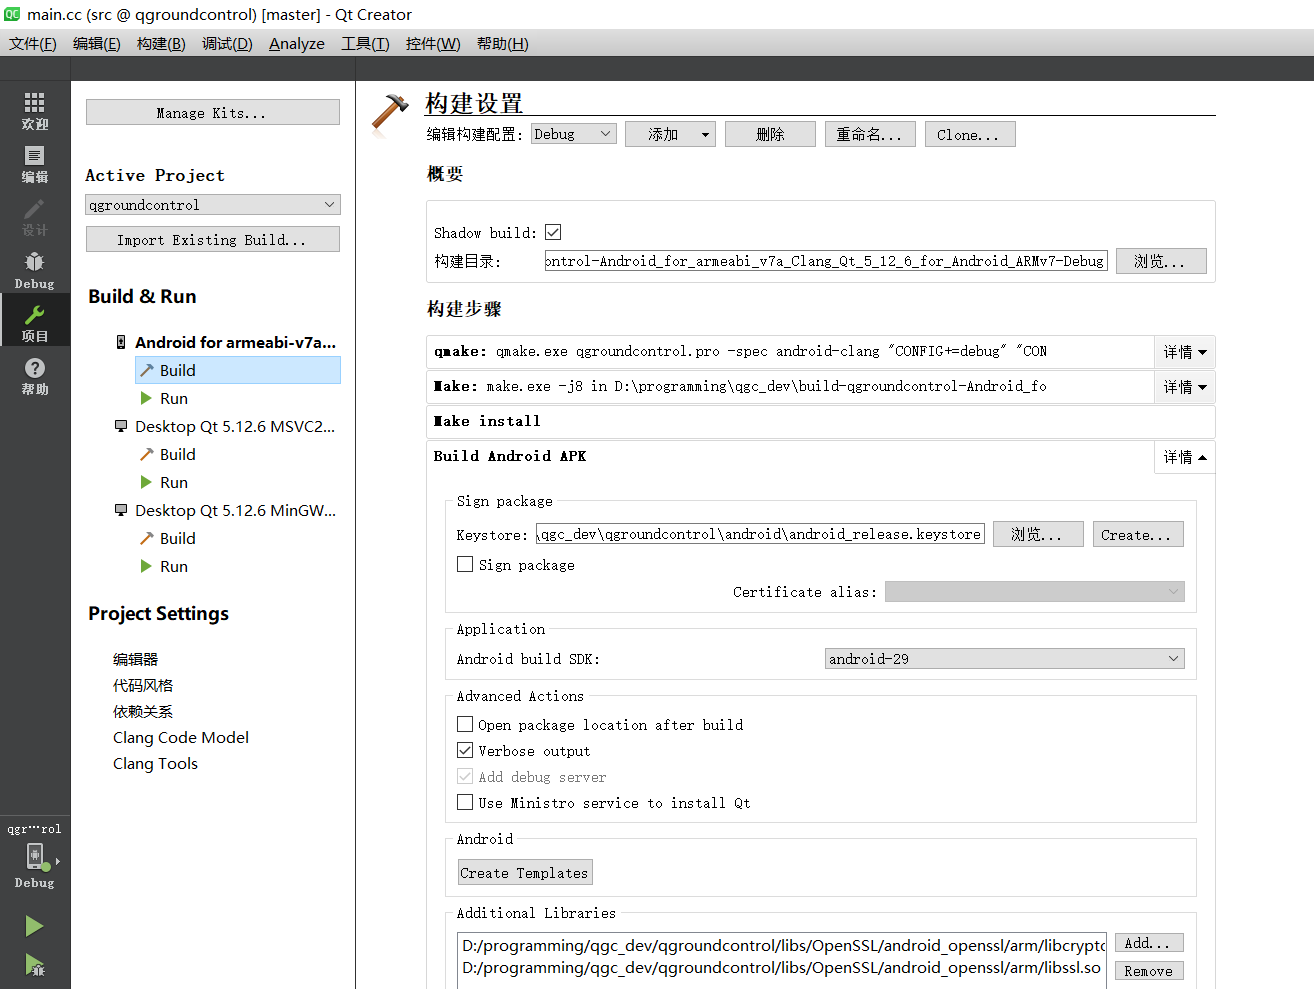Viewport: 1314px width, 989px height.
Task: Disable Verbose output
Action: 464,750
